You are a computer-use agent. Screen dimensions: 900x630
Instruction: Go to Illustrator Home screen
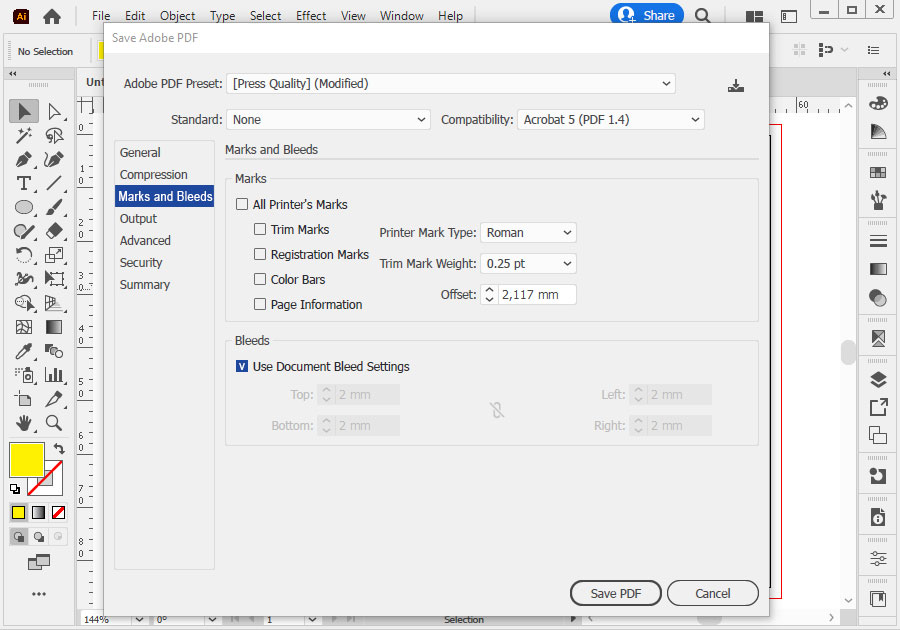pyautogui.click(x=52, y=17)
